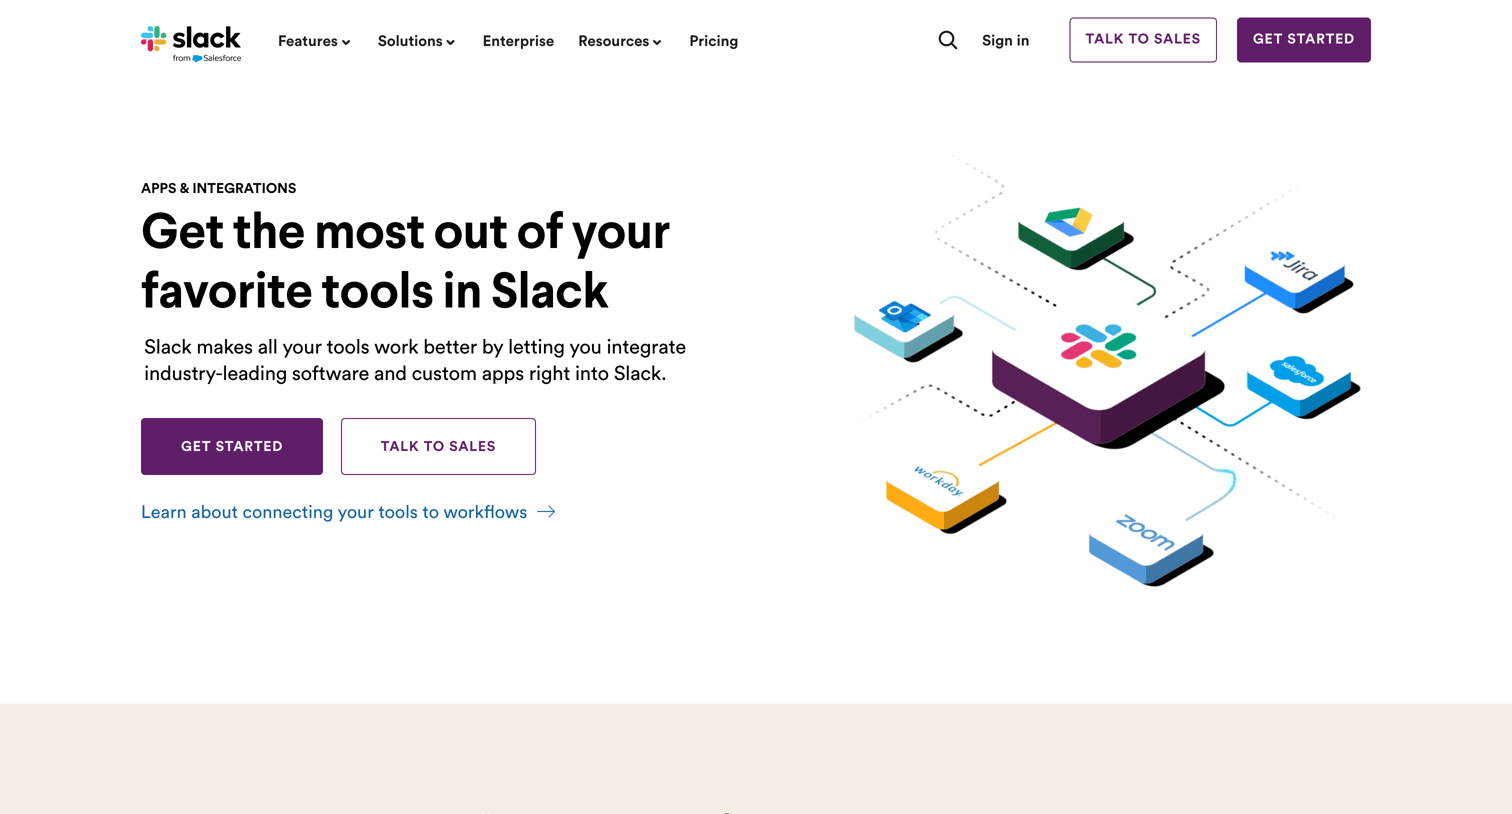Open the Pricing nav item
This screenshot has height=814, width=1512.
(x=713, y=41)
